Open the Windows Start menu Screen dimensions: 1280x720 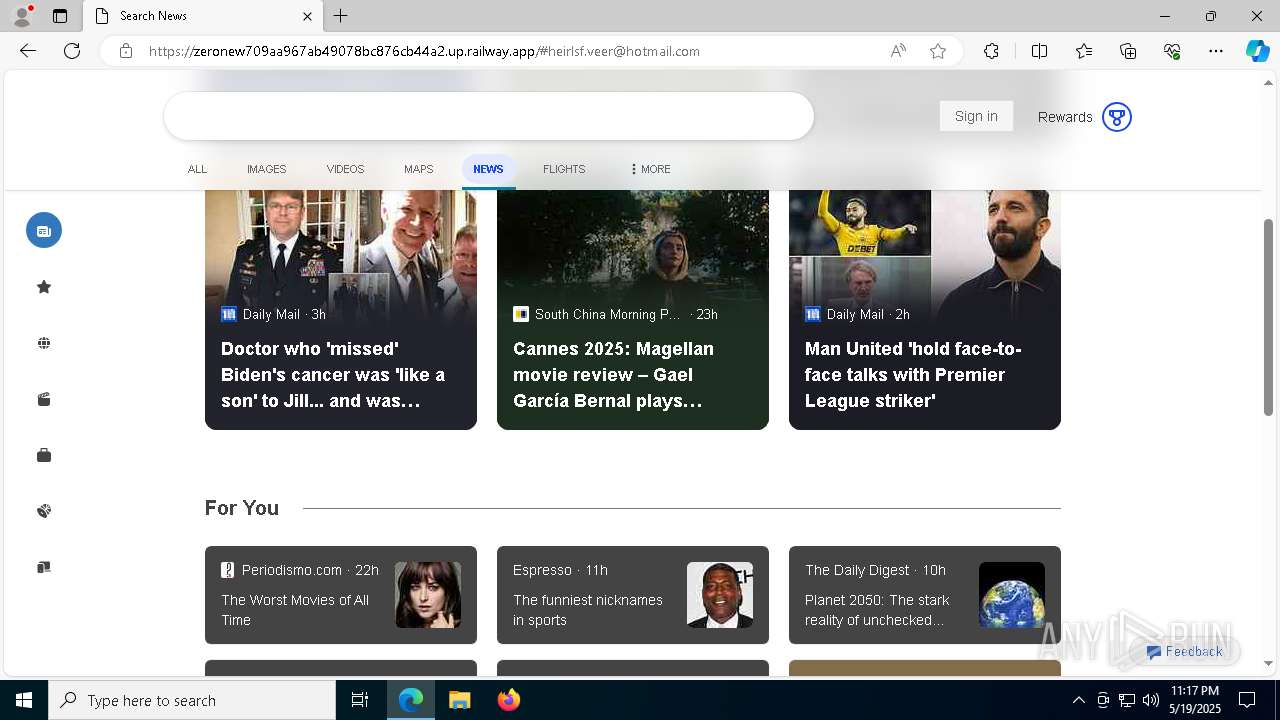(x=24, y=700)
